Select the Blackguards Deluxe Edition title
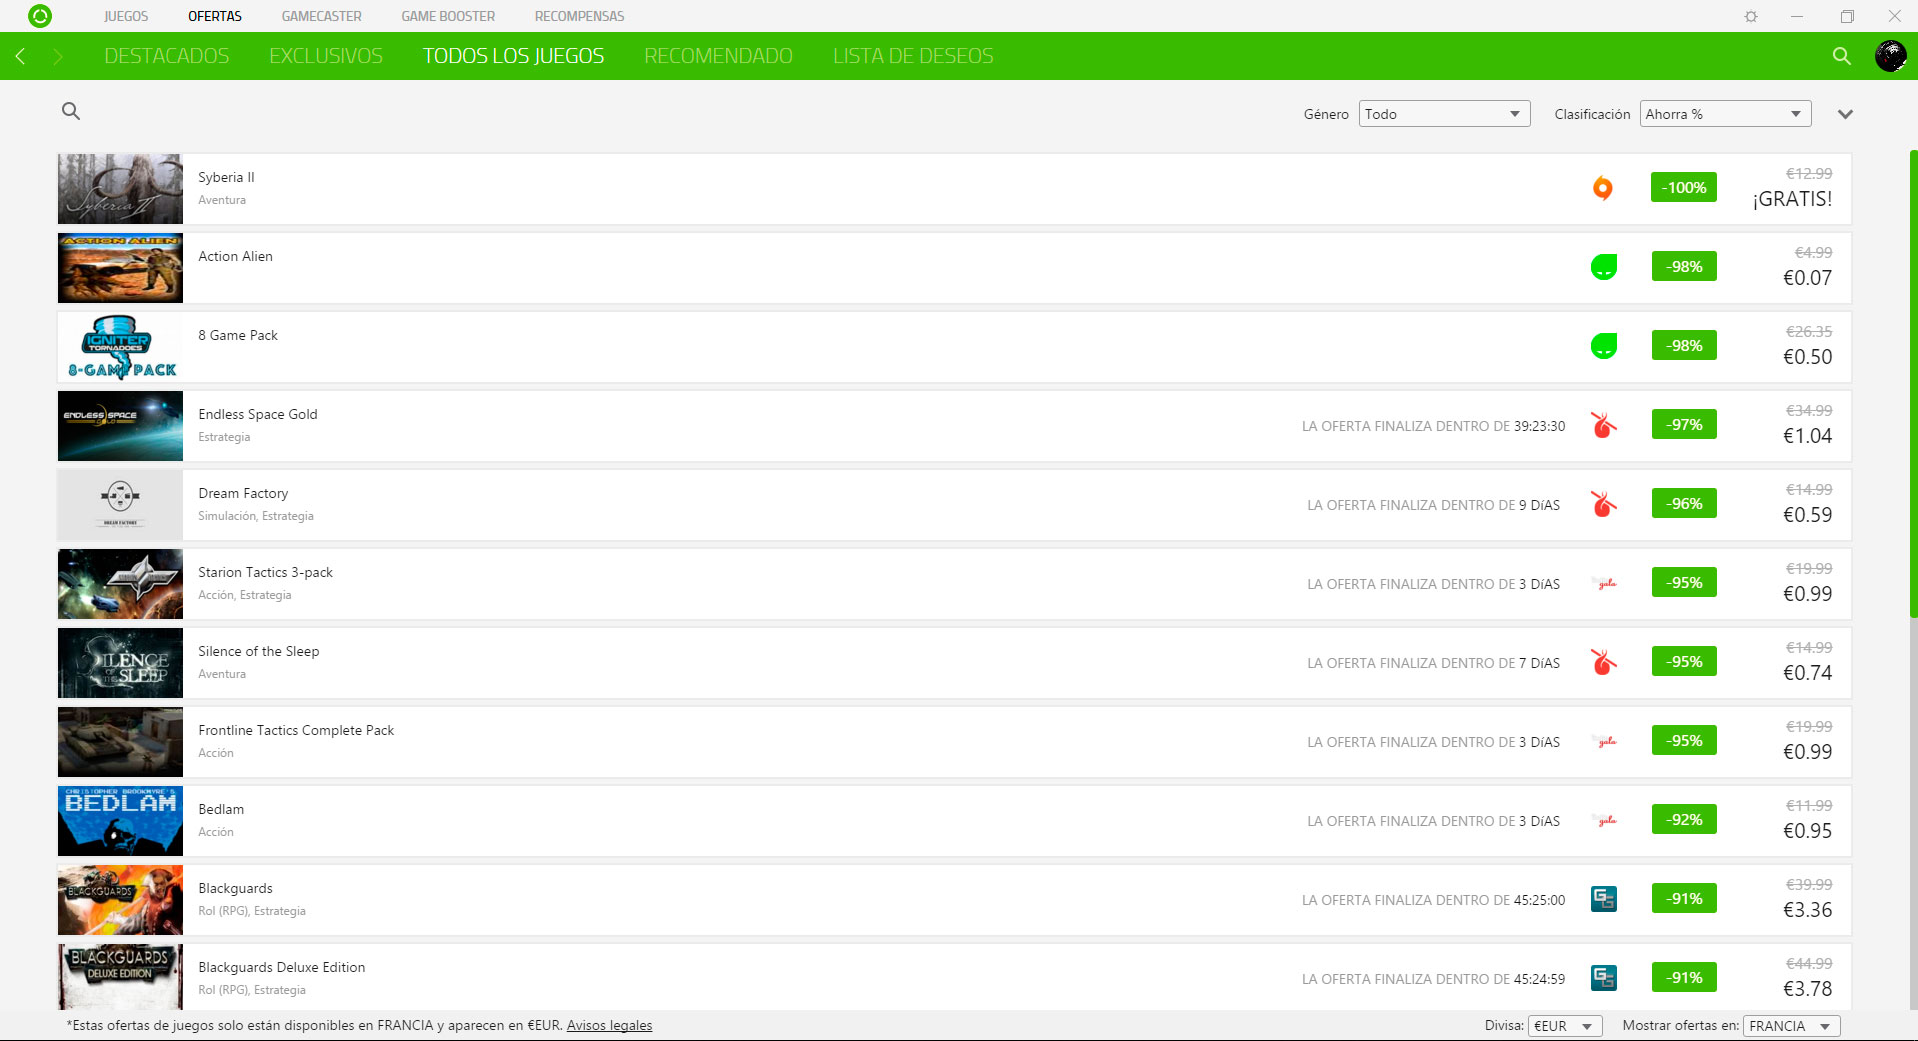The height and width of the screenshot is (1041, 1918). (x=282, y=967)
